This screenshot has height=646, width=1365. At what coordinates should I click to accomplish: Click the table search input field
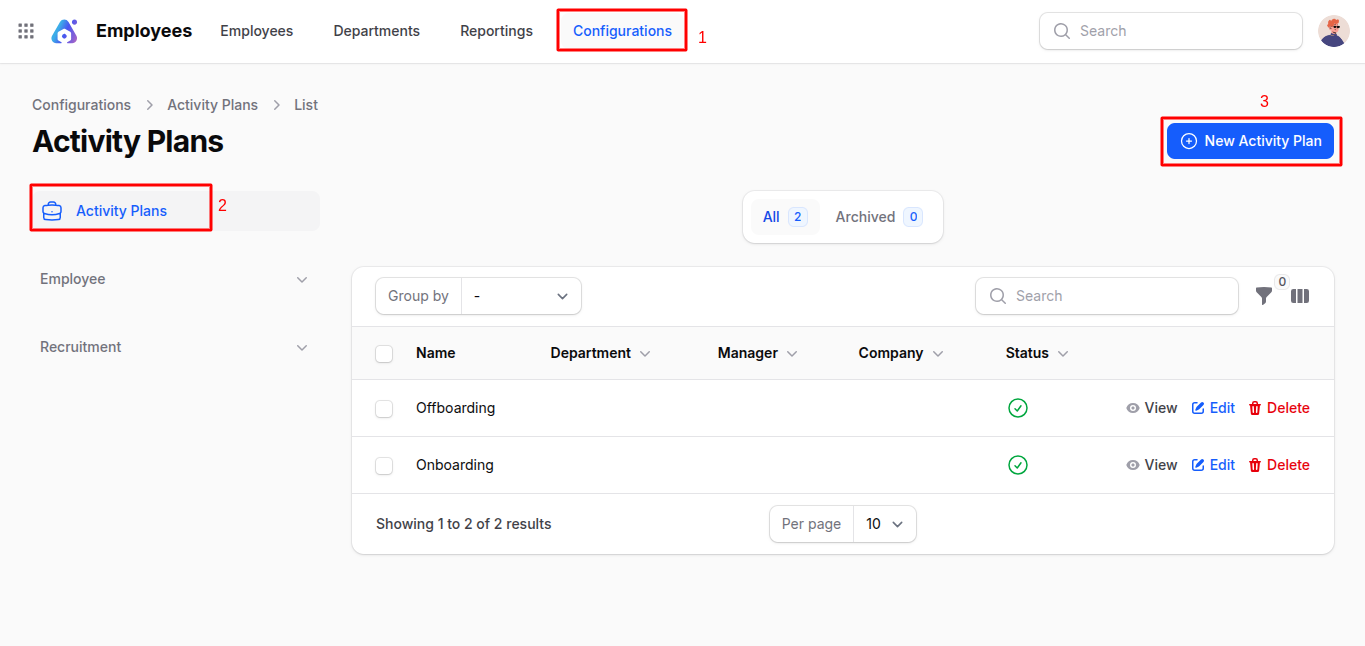click(1106, 296)
